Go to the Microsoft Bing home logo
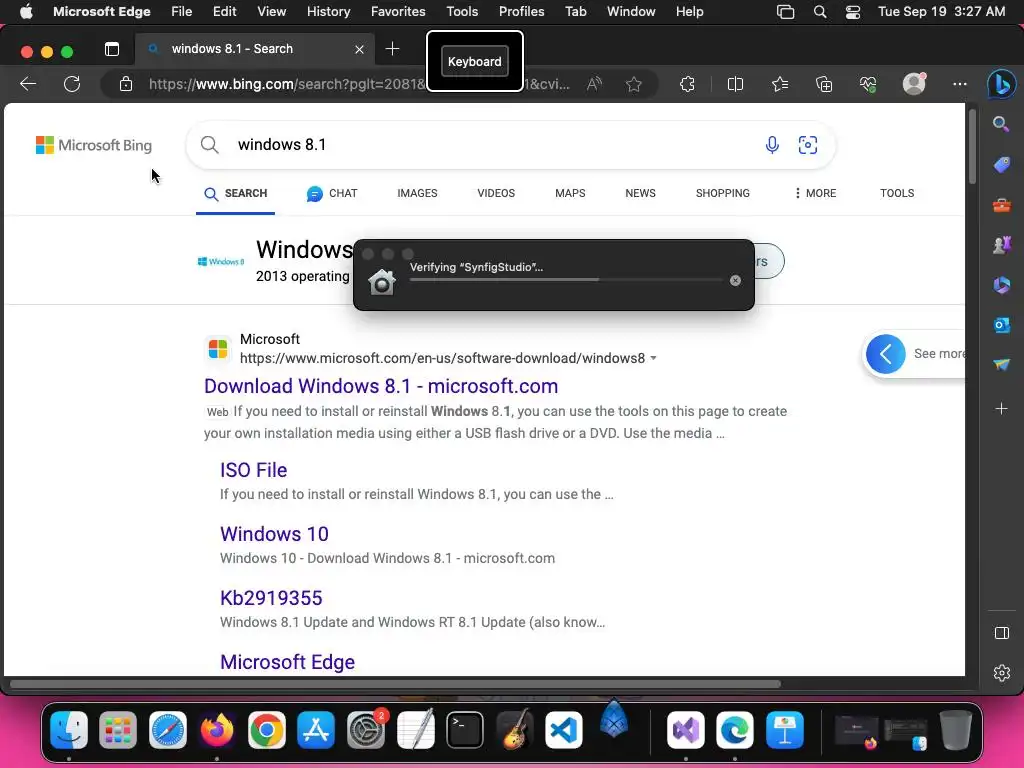The image size is (1024, 768). [93, 145]
